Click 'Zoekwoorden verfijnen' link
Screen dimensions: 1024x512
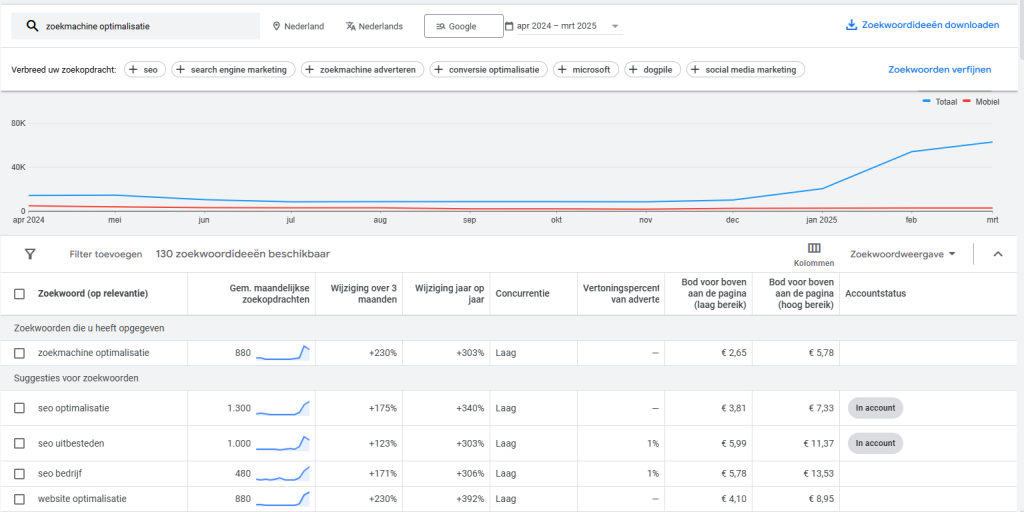(939, 69)
